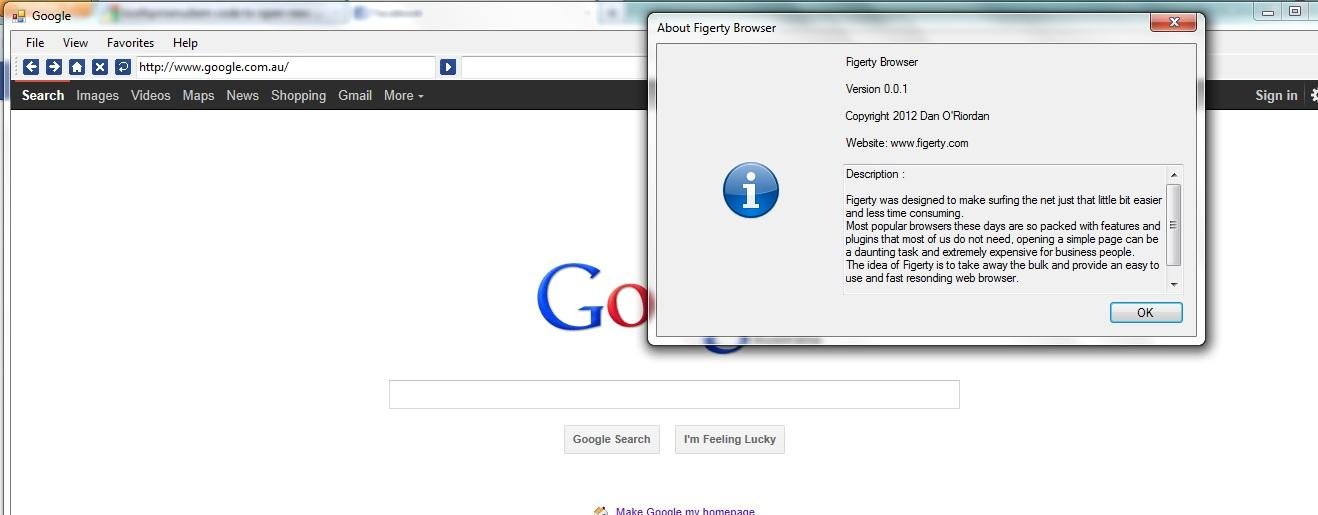The width and height of the screenshot is (1318, 515).
Task: Click the description scroll up arrow
Action: pyautogui.click(x=1174, y=174)
